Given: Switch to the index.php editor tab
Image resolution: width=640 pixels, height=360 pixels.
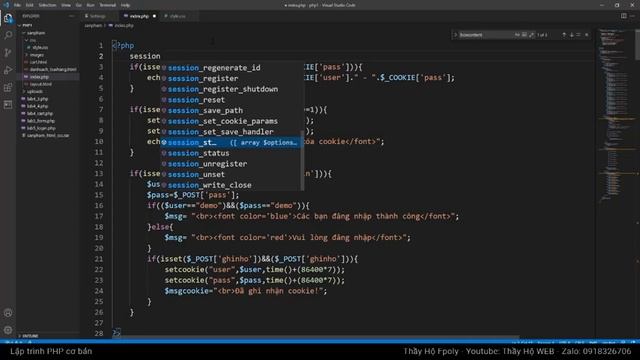Looking at the screenshot, I should pyautogui.click(x=139, y=16).
